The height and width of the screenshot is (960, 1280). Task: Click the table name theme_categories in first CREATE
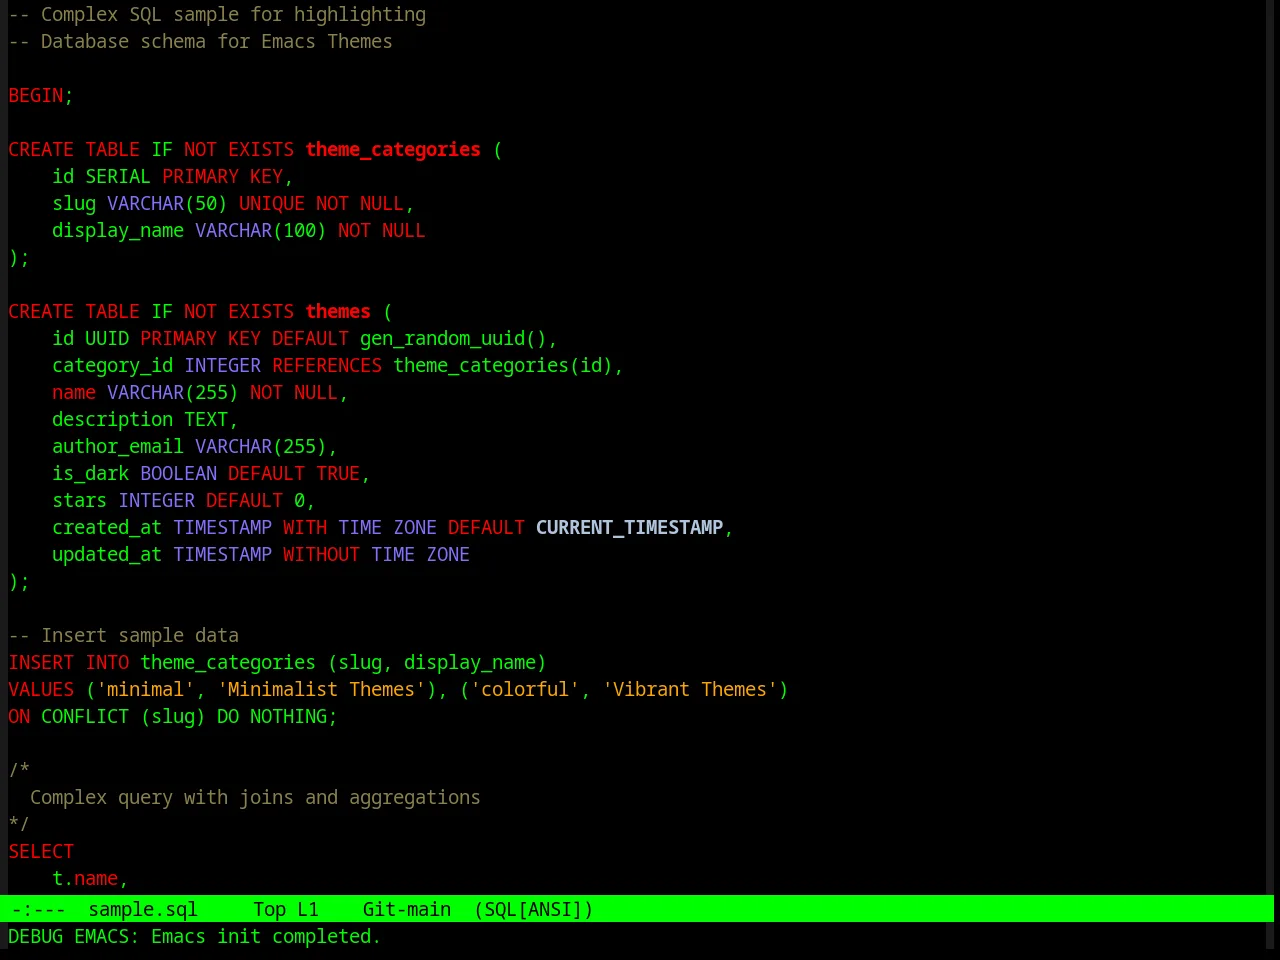393,149
